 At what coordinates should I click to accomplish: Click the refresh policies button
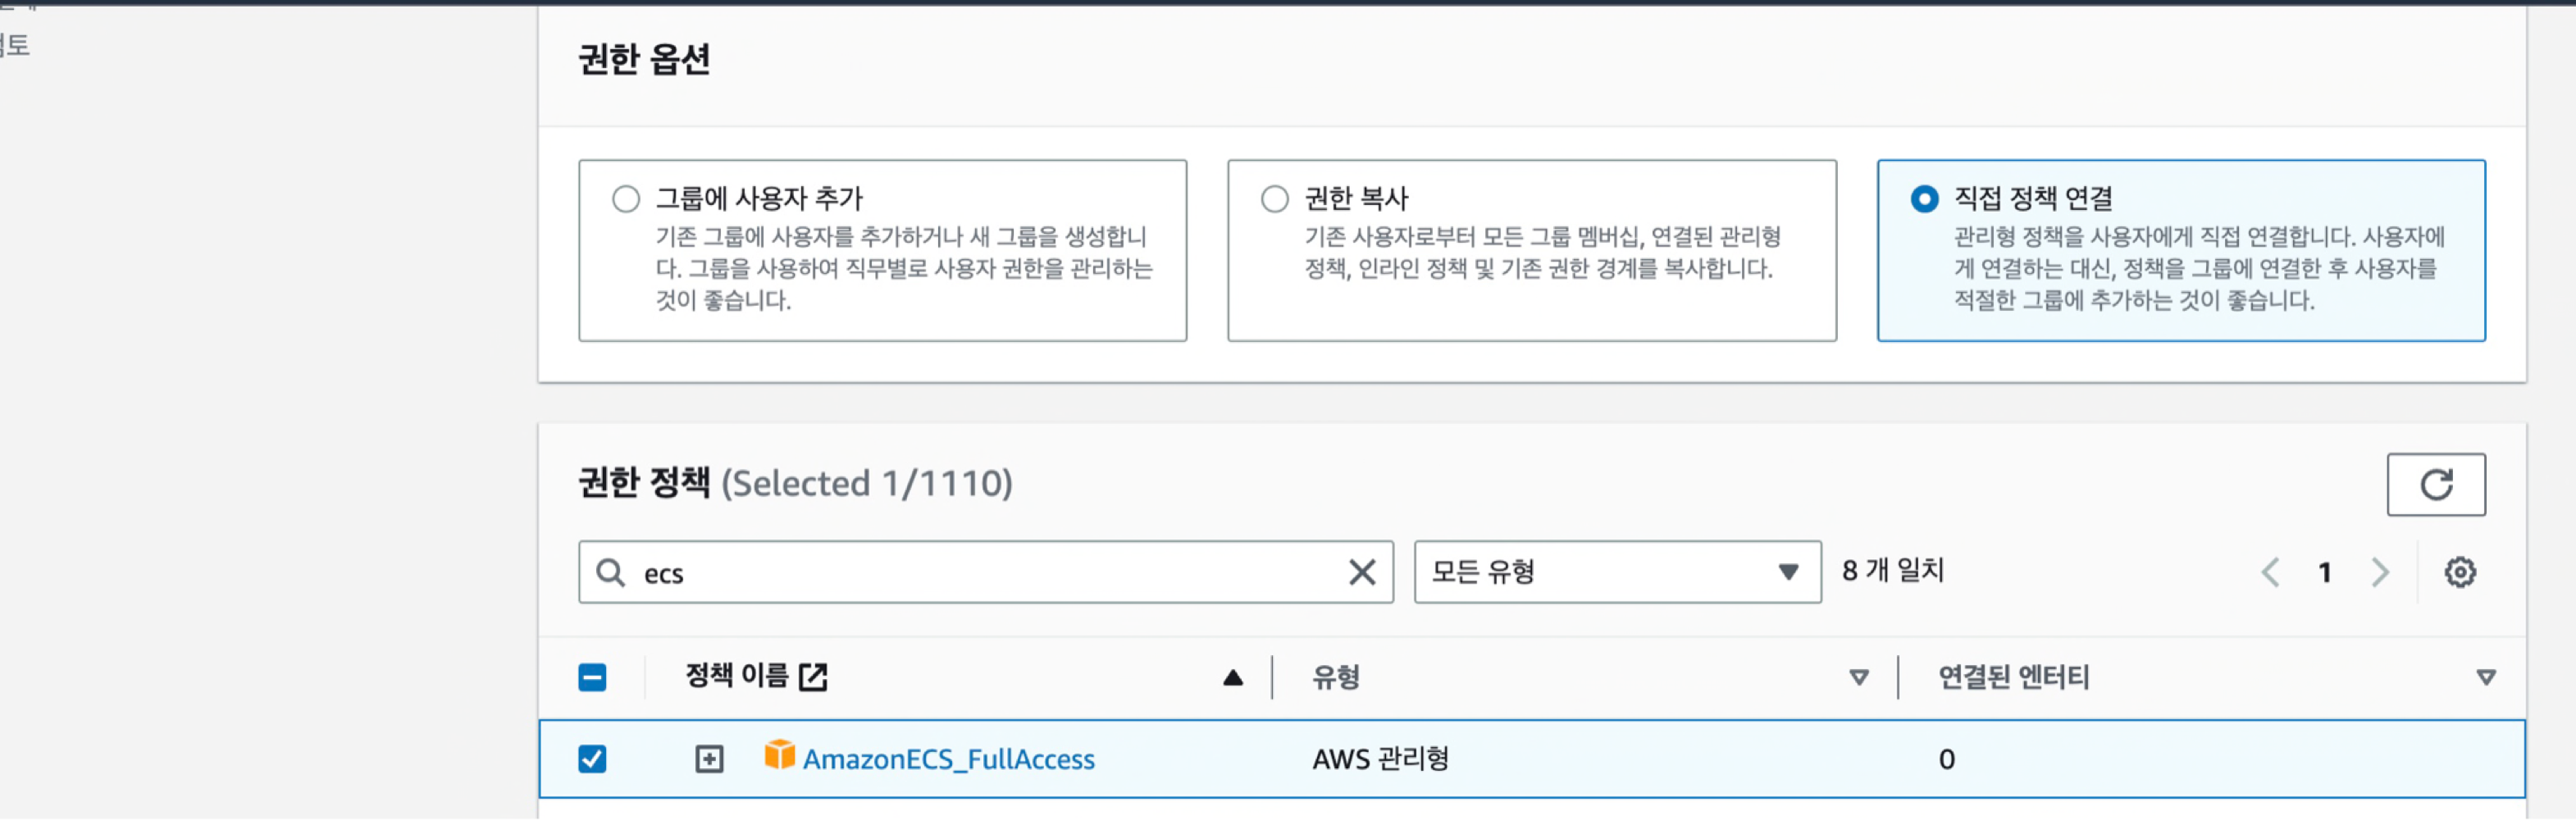2435,485
